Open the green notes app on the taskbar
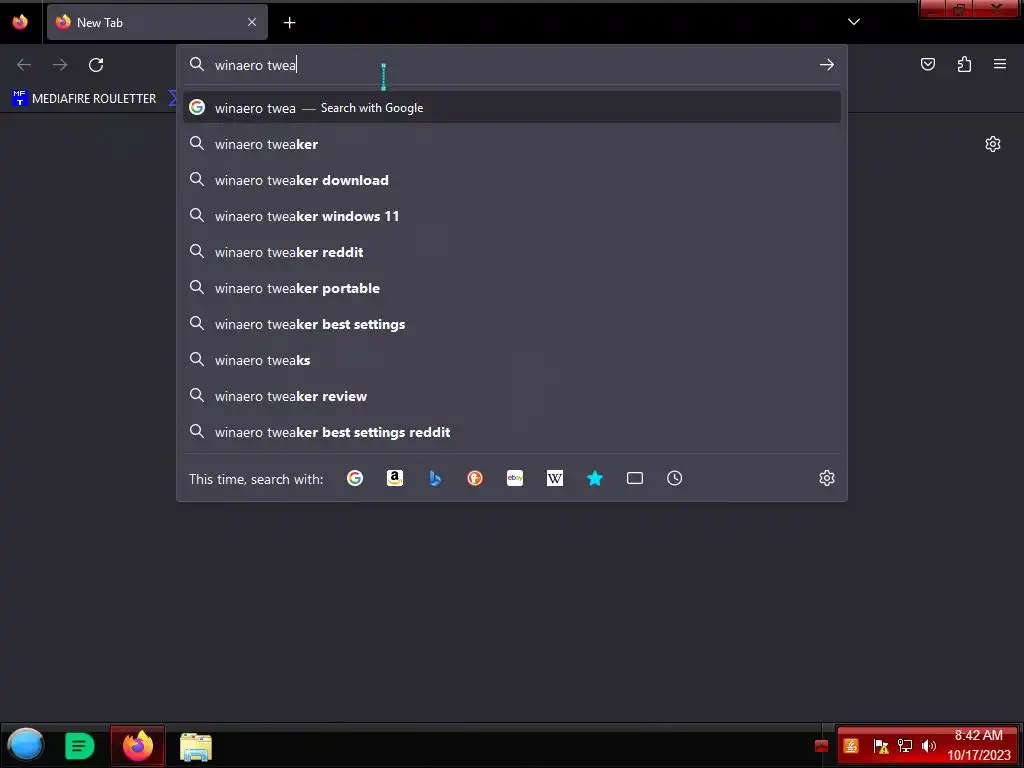The width and height of the screenshot is (1024, 768). coord(80,746)
